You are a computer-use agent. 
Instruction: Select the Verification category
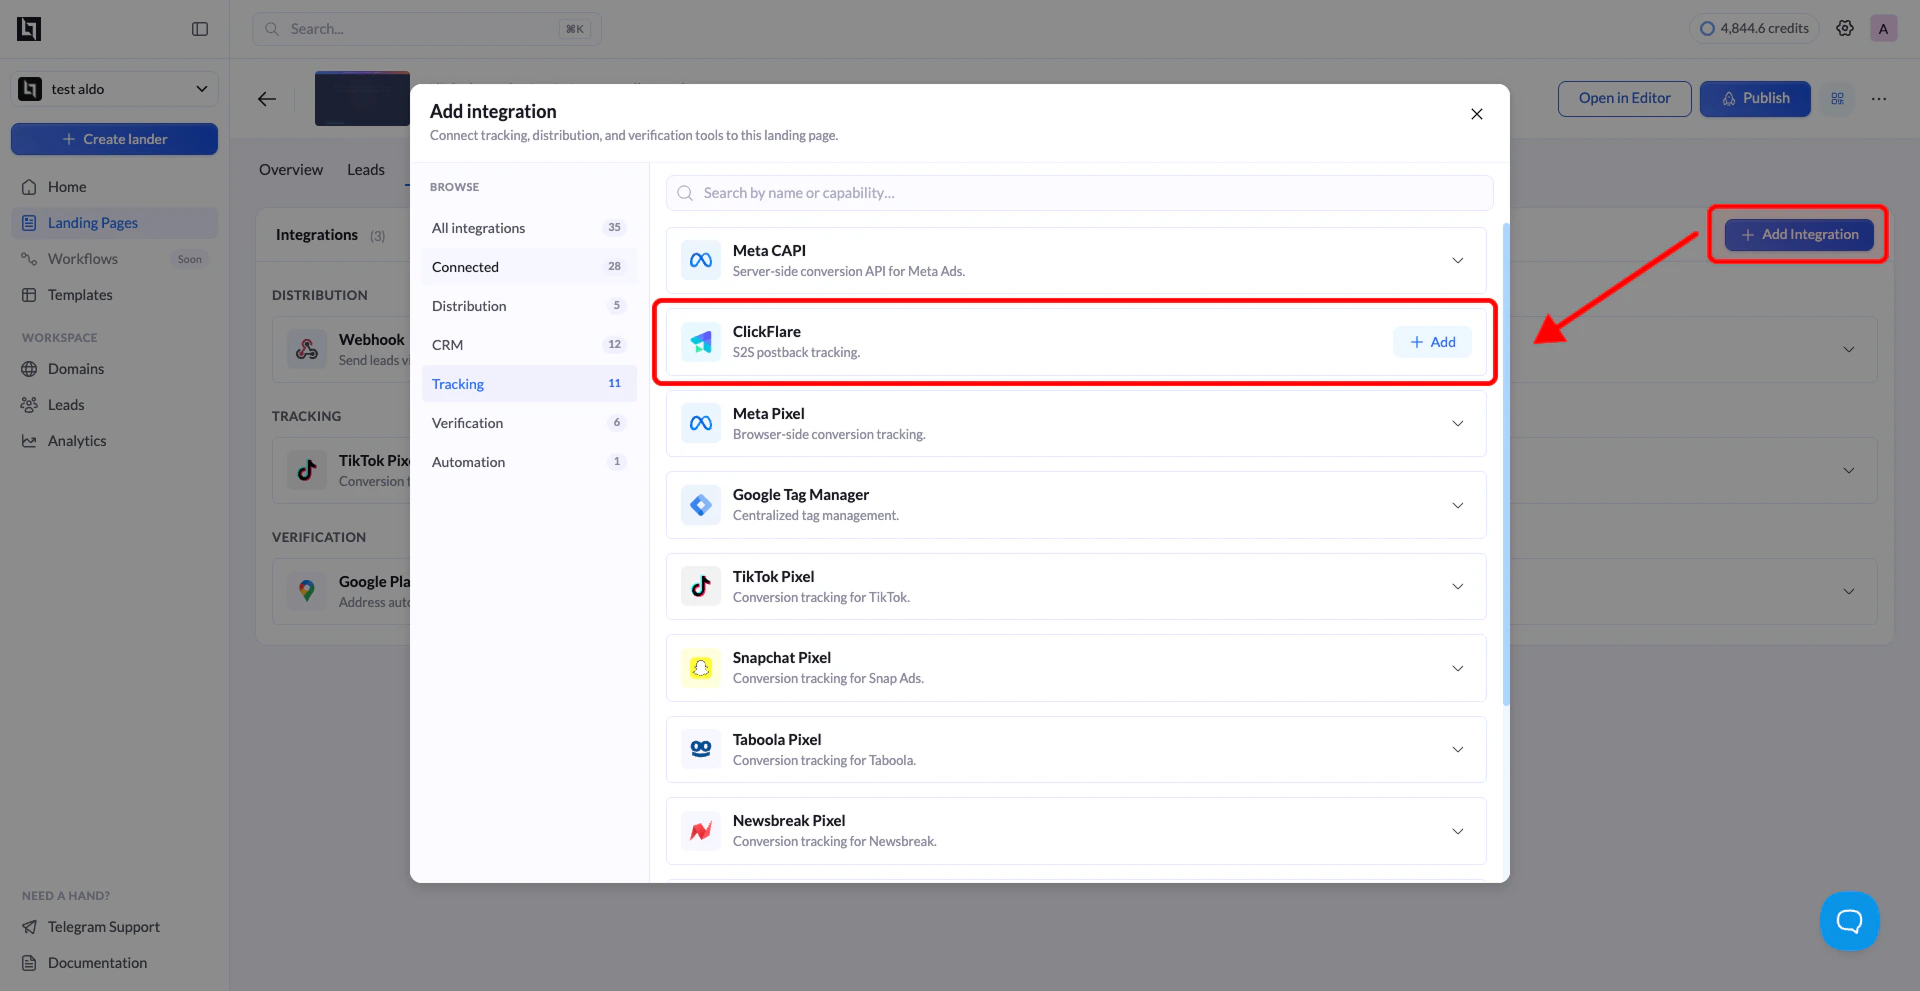pyautogui.click(x=529, y=423)
